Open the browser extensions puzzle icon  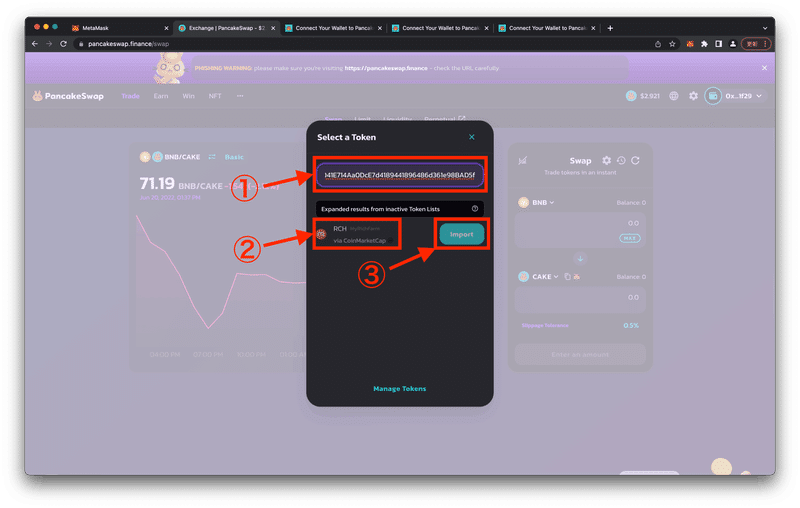[x=704, y=44]
